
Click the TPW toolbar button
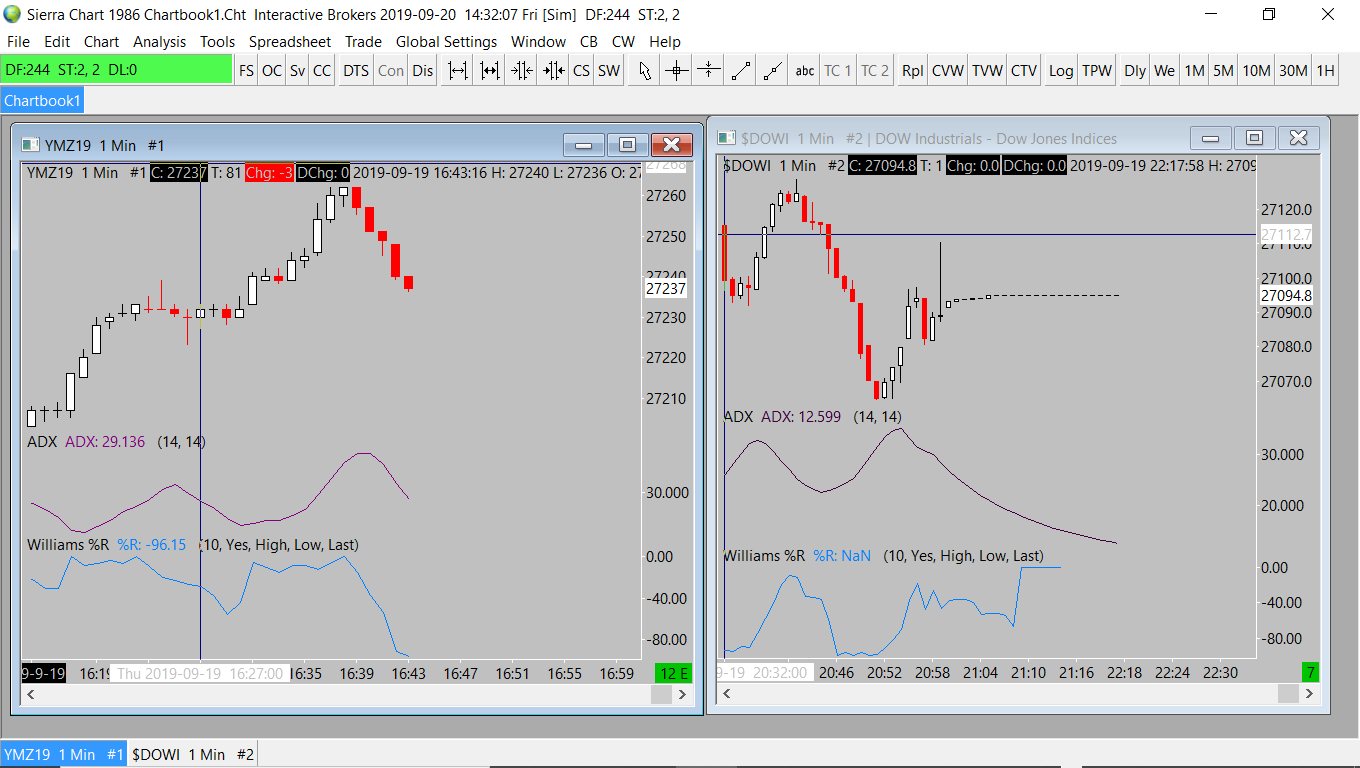1097,71
